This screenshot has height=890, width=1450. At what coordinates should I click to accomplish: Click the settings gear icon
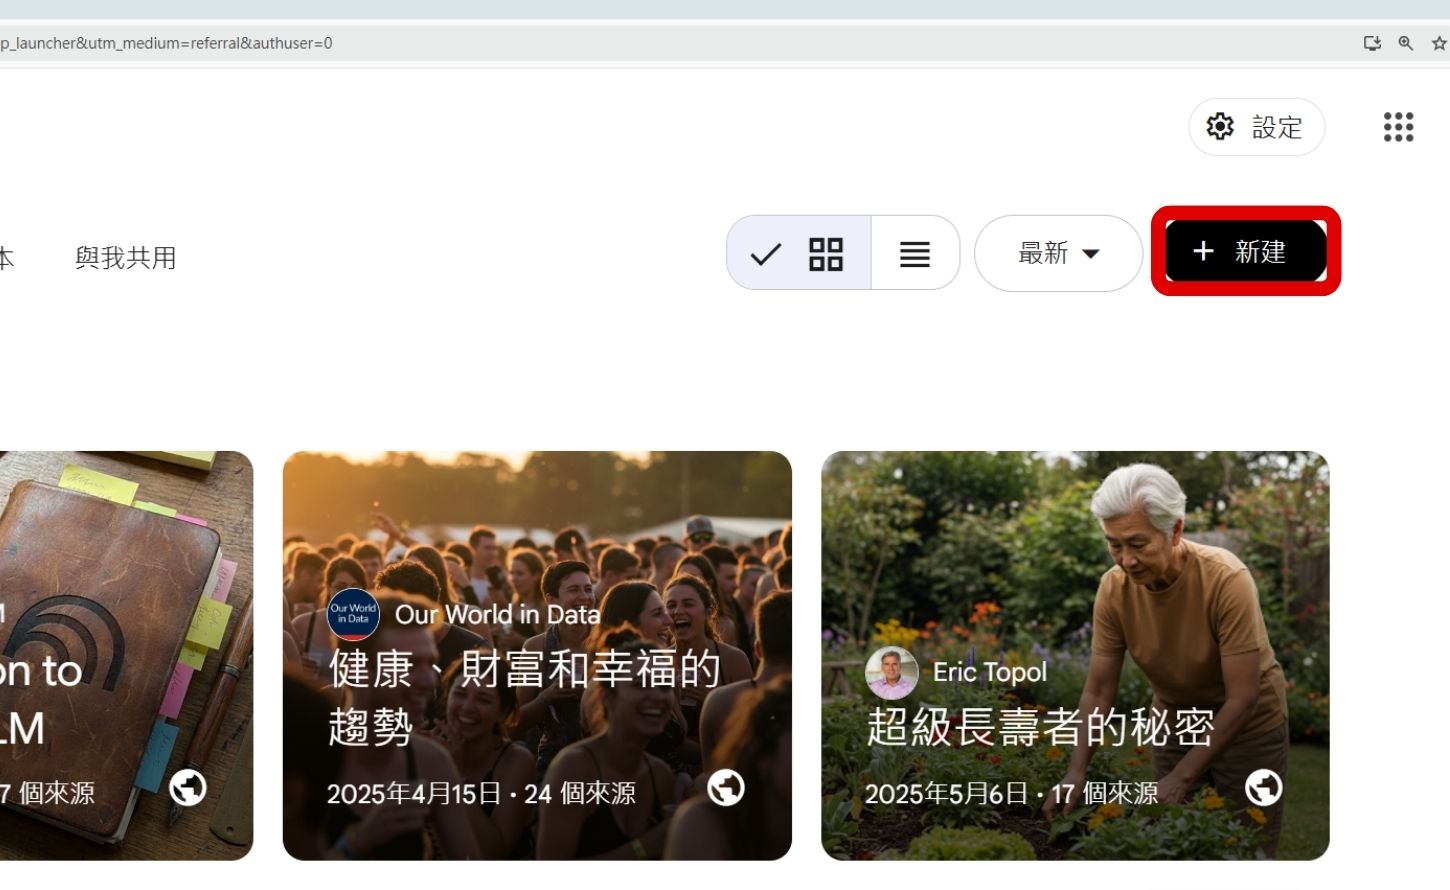(x=1219, y=127)
